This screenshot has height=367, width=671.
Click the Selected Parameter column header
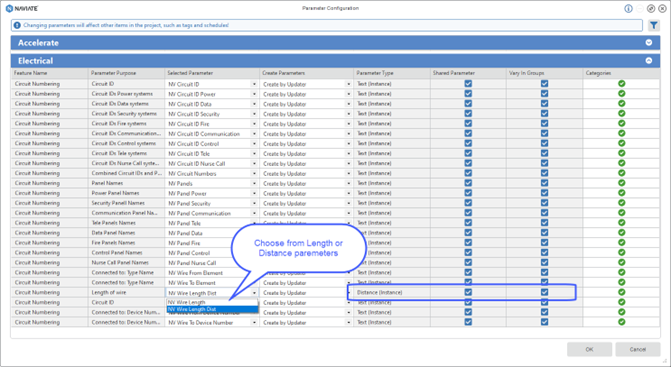[212, 73]
